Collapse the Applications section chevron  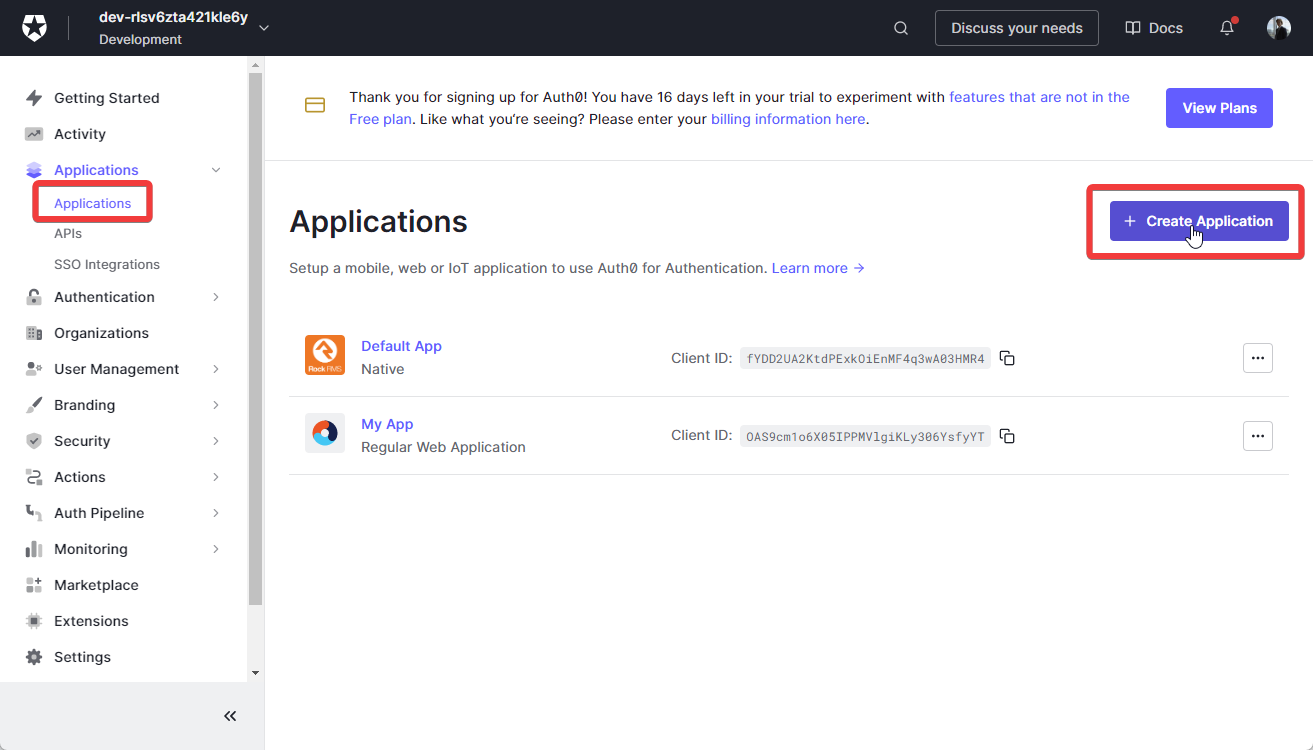[x=216, y=170]
